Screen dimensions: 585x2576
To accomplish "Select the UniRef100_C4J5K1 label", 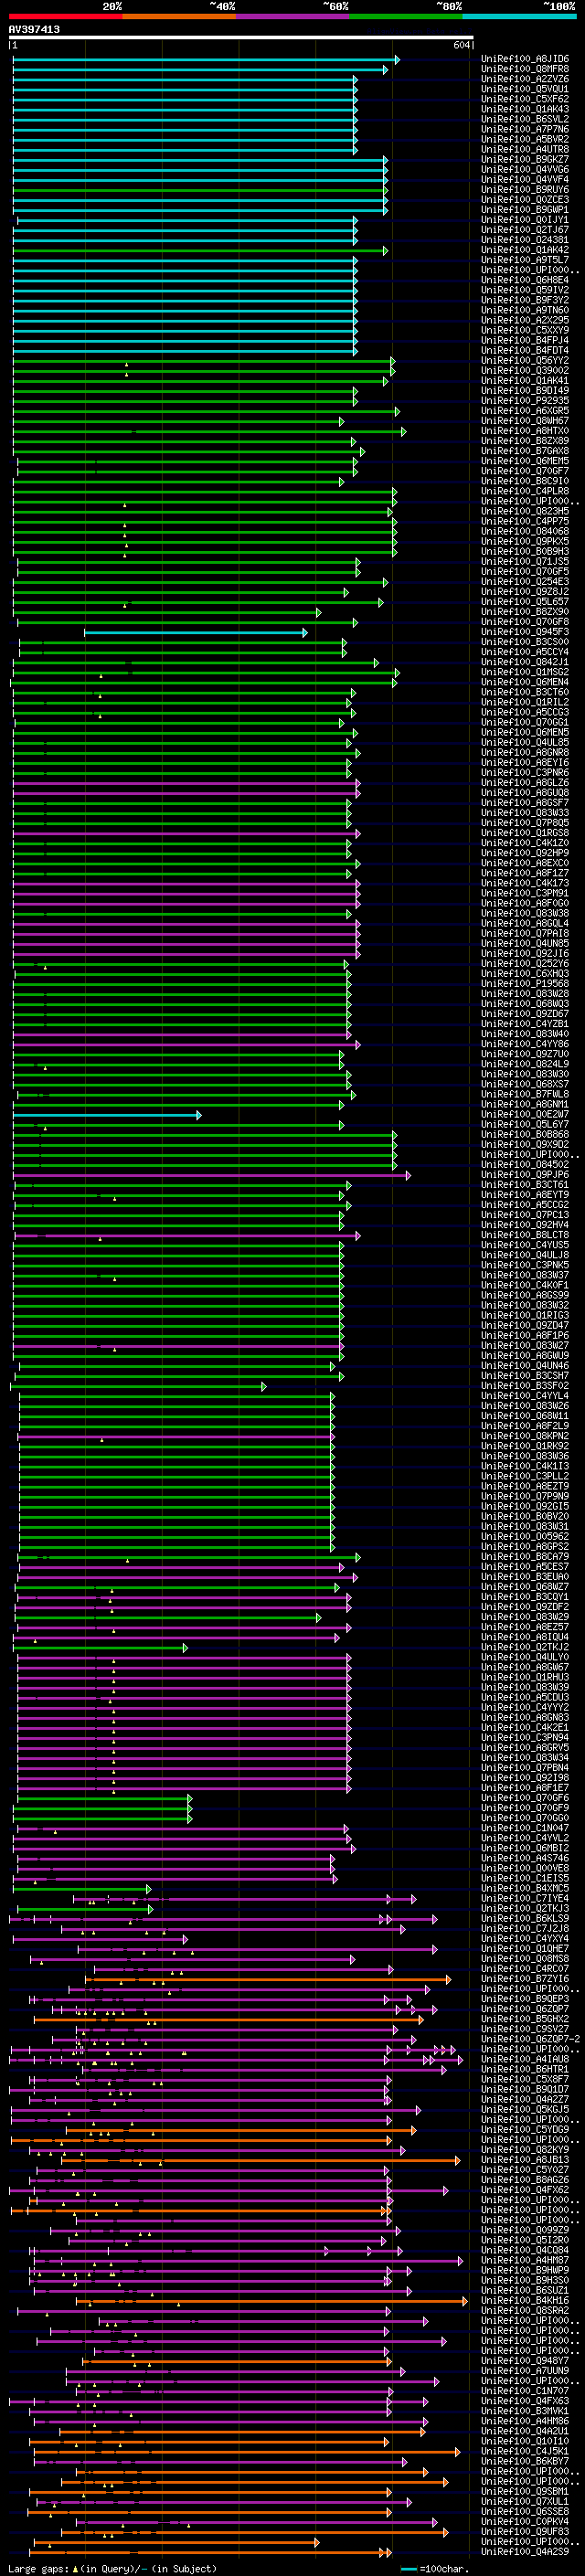I will click(x=525, y=2451).
